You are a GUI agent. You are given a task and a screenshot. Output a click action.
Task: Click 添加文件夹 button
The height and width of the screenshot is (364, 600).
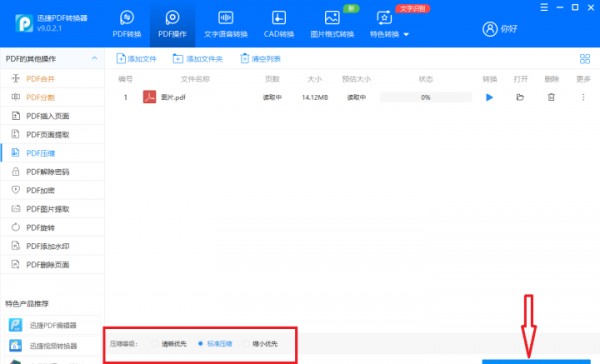(x=198, y=59)
